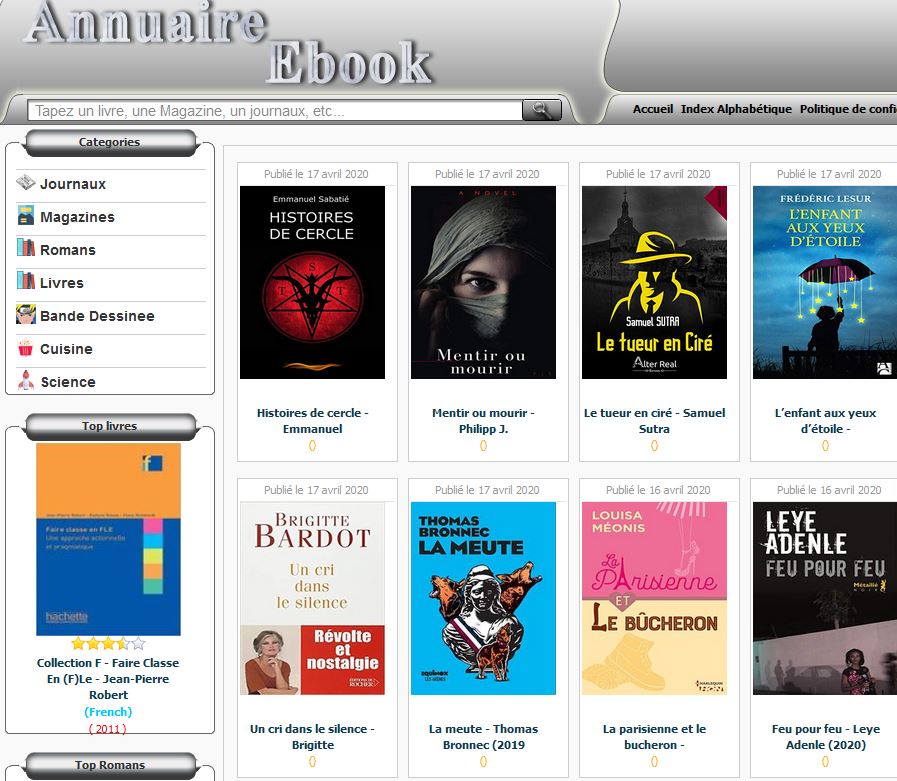Click the Journaux newspaper icon
The image size is (897, 781).
click(26, 183)
